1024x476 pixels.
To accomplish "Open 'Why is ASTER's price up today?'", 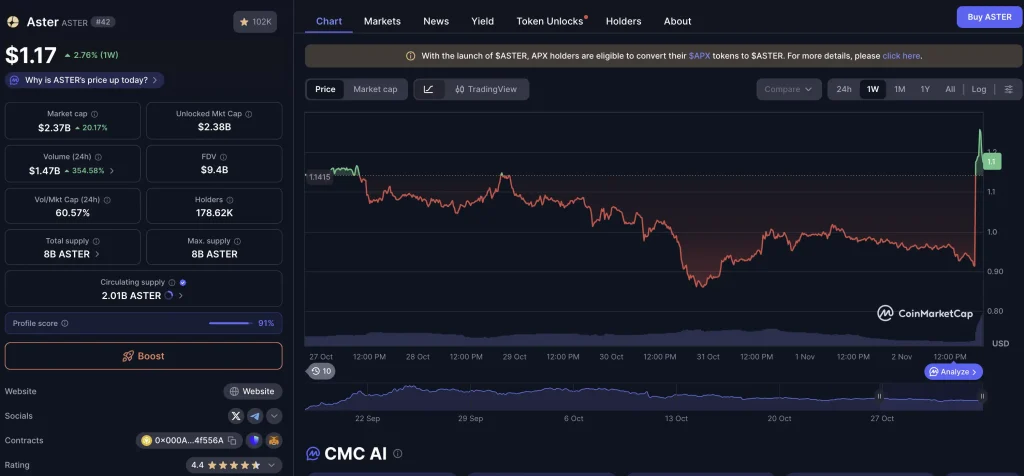I will pyautogui.click(x=84, y=80).
